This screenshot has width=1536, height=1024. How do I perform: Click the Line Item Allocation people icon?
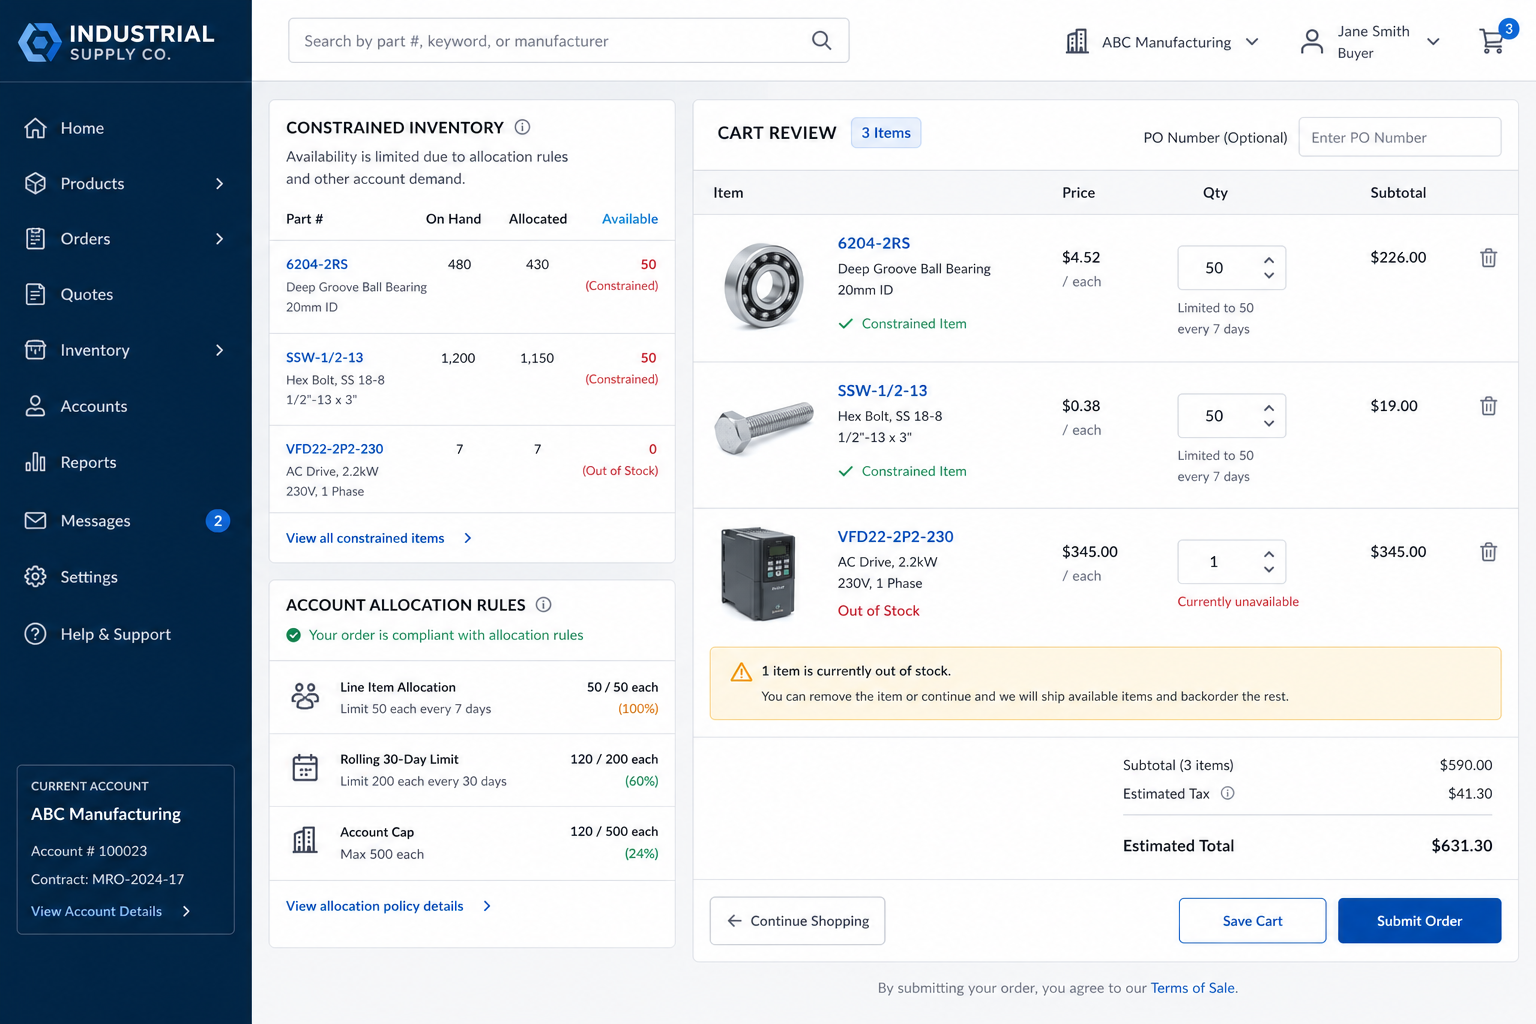click(305, 696)
